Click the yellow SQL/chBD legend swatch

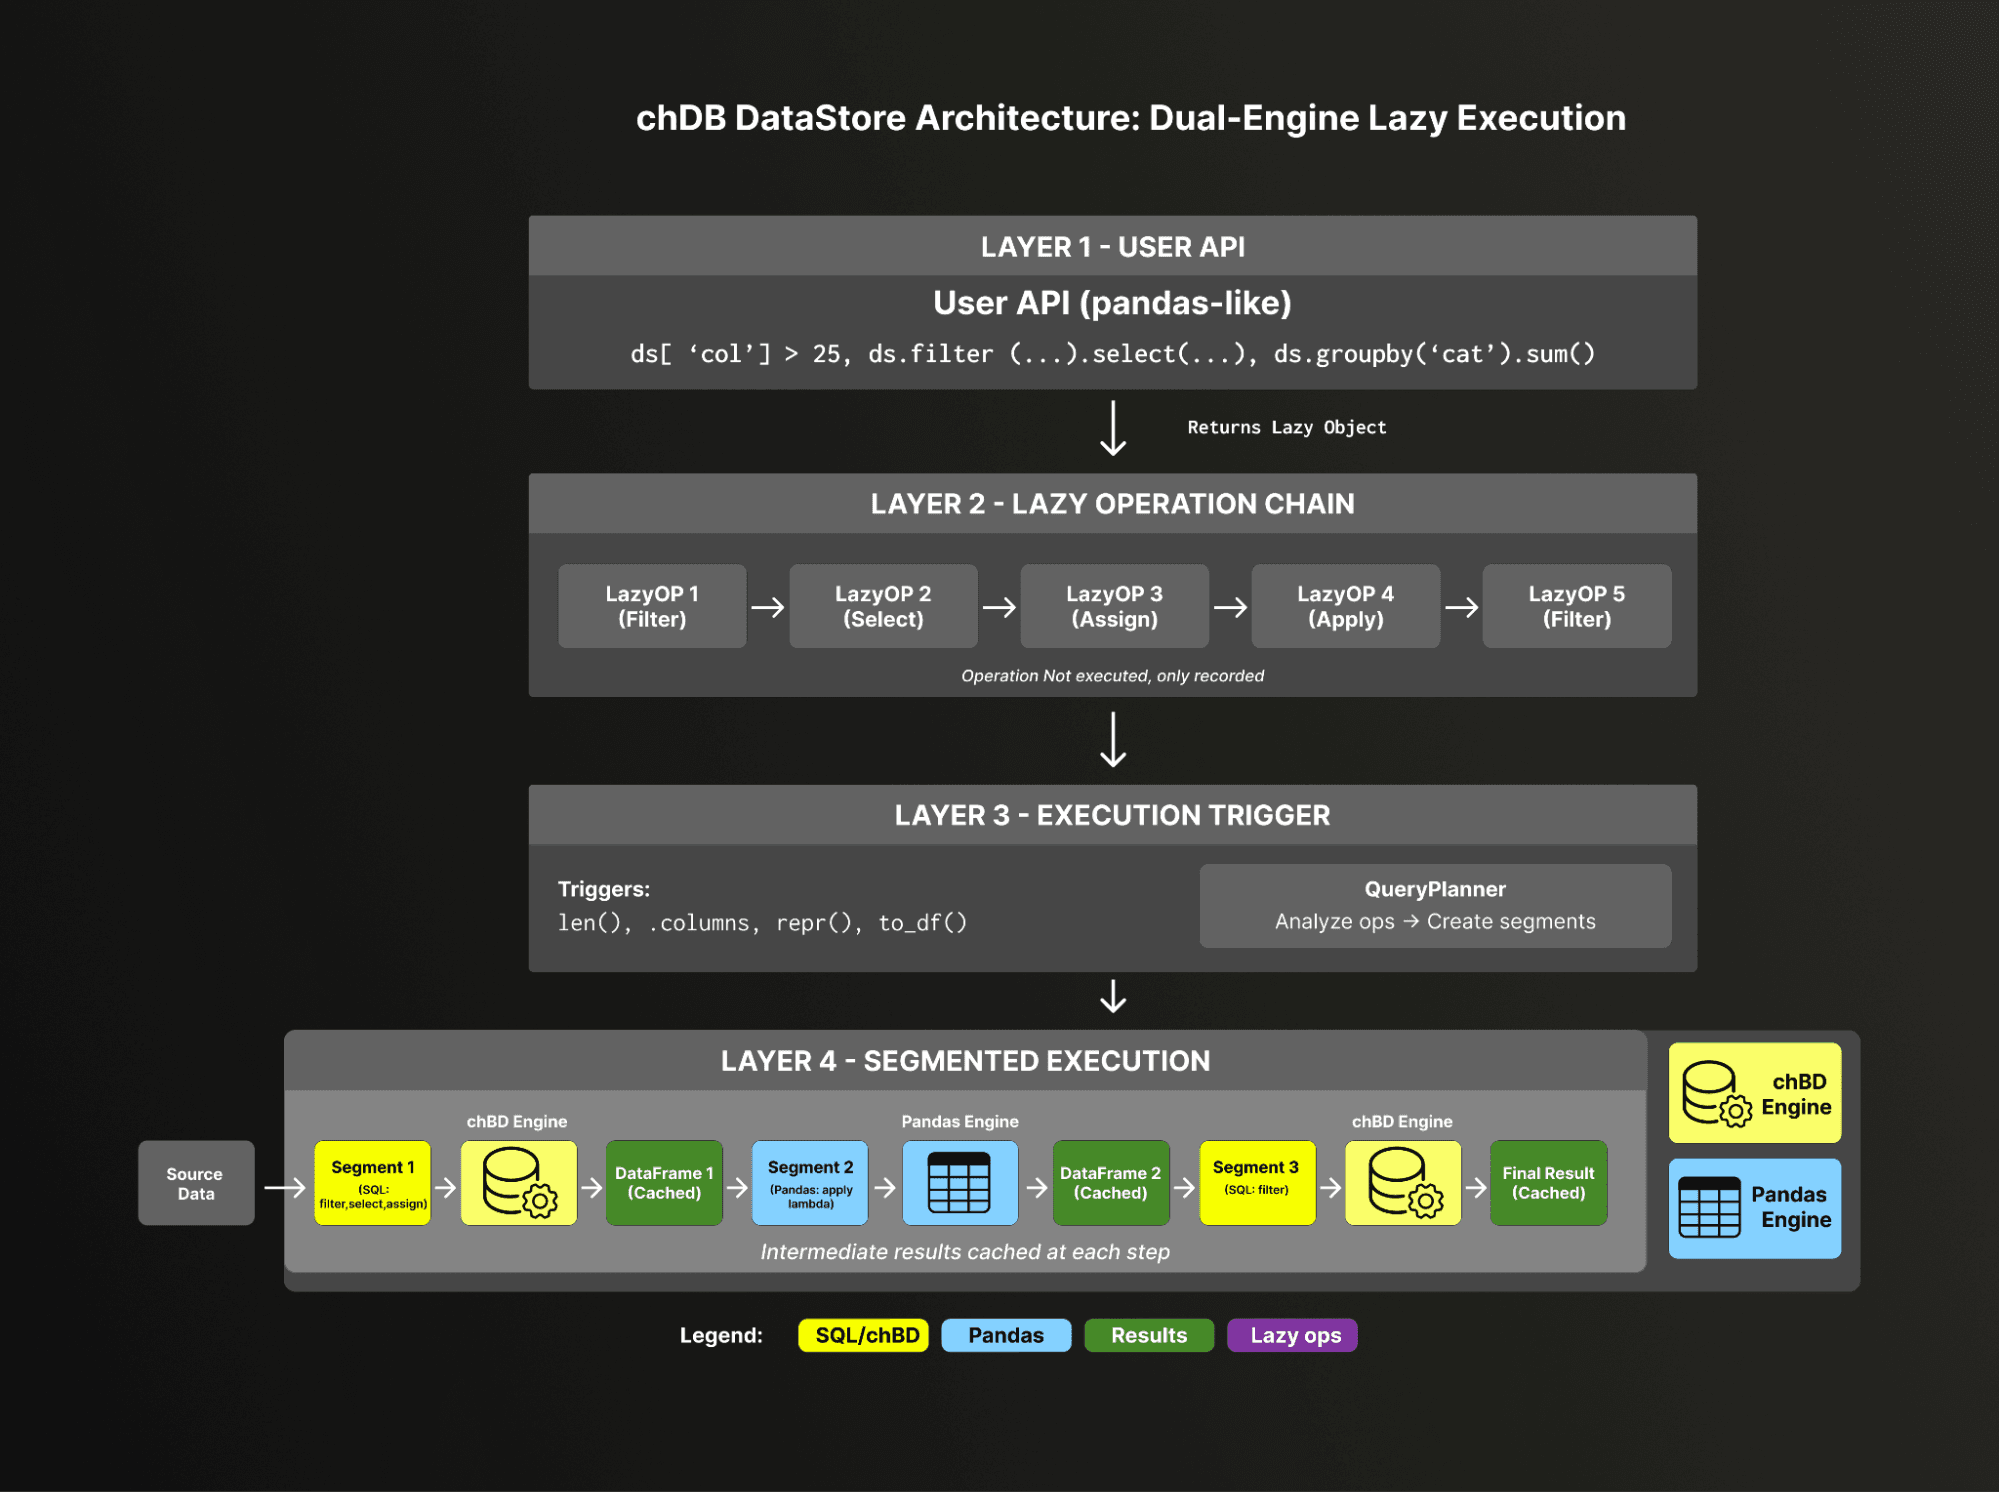tap(863, 1335)
